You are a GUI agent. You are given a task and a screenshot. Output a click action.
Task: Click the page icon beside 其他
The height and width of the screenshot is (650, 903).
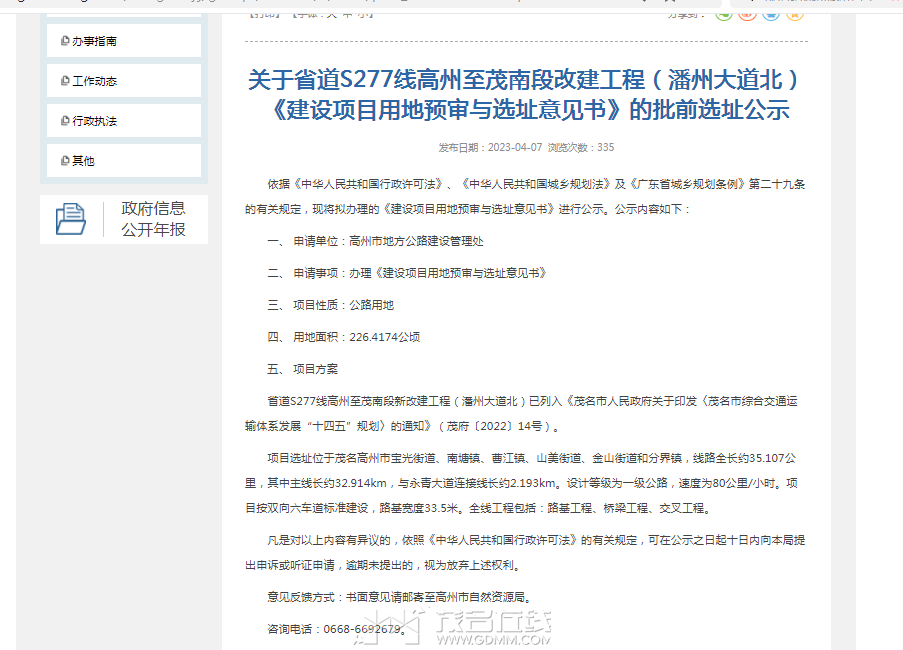point(65,161)
